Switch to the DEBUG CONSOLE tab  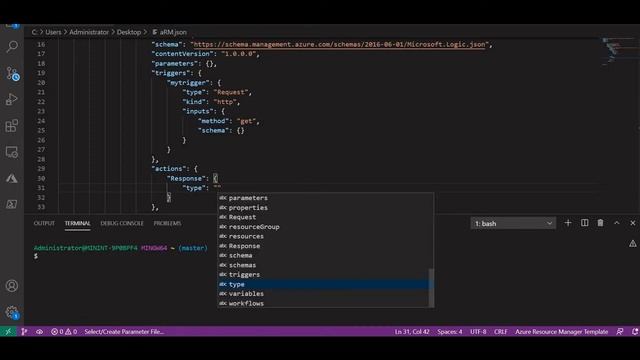coord(122,223)
